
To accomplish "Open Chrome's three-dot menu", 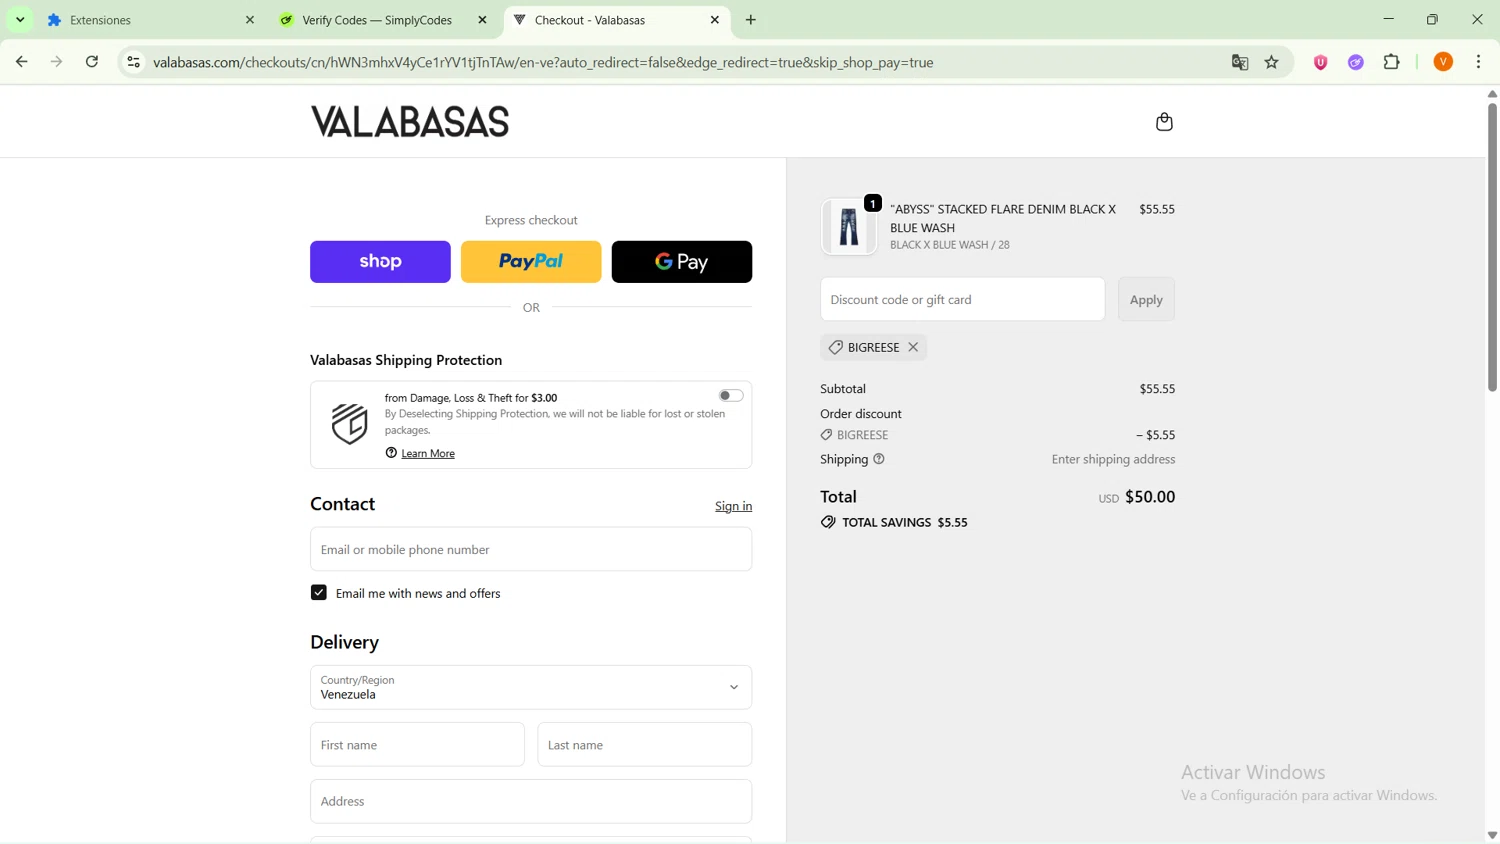I will click(x=1479, y=62).
